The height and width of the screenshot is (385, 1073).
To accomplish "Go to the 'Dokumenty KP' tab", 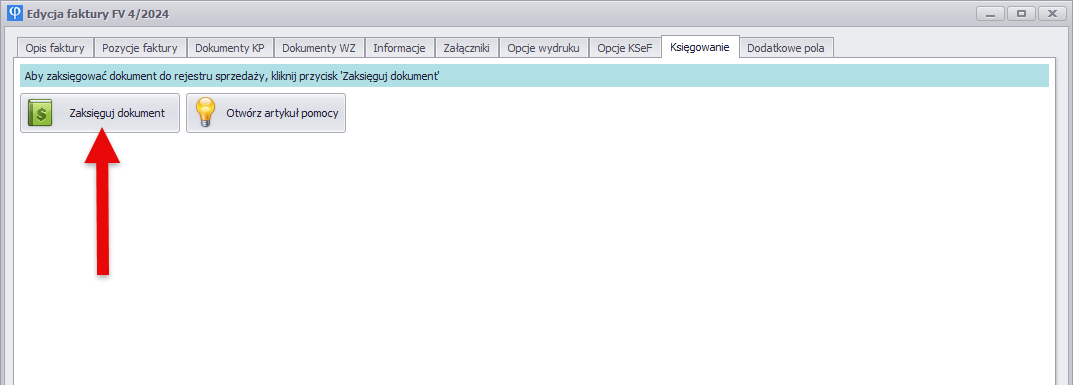I will click(230, 49).
